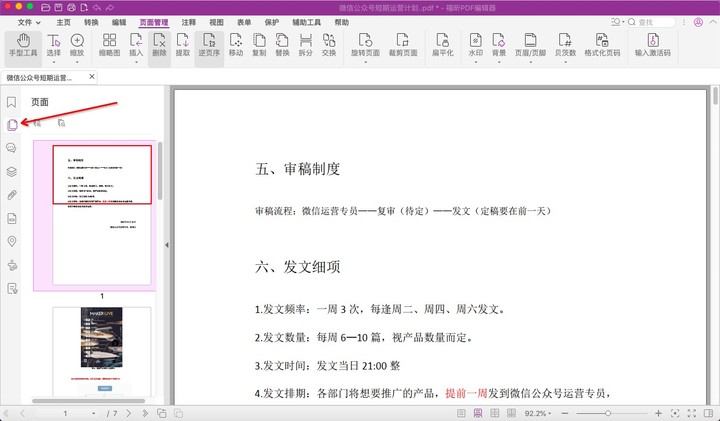Switch to the 保护 tab
The width and height of the screenshot is (720, 421).
(271, 22)
